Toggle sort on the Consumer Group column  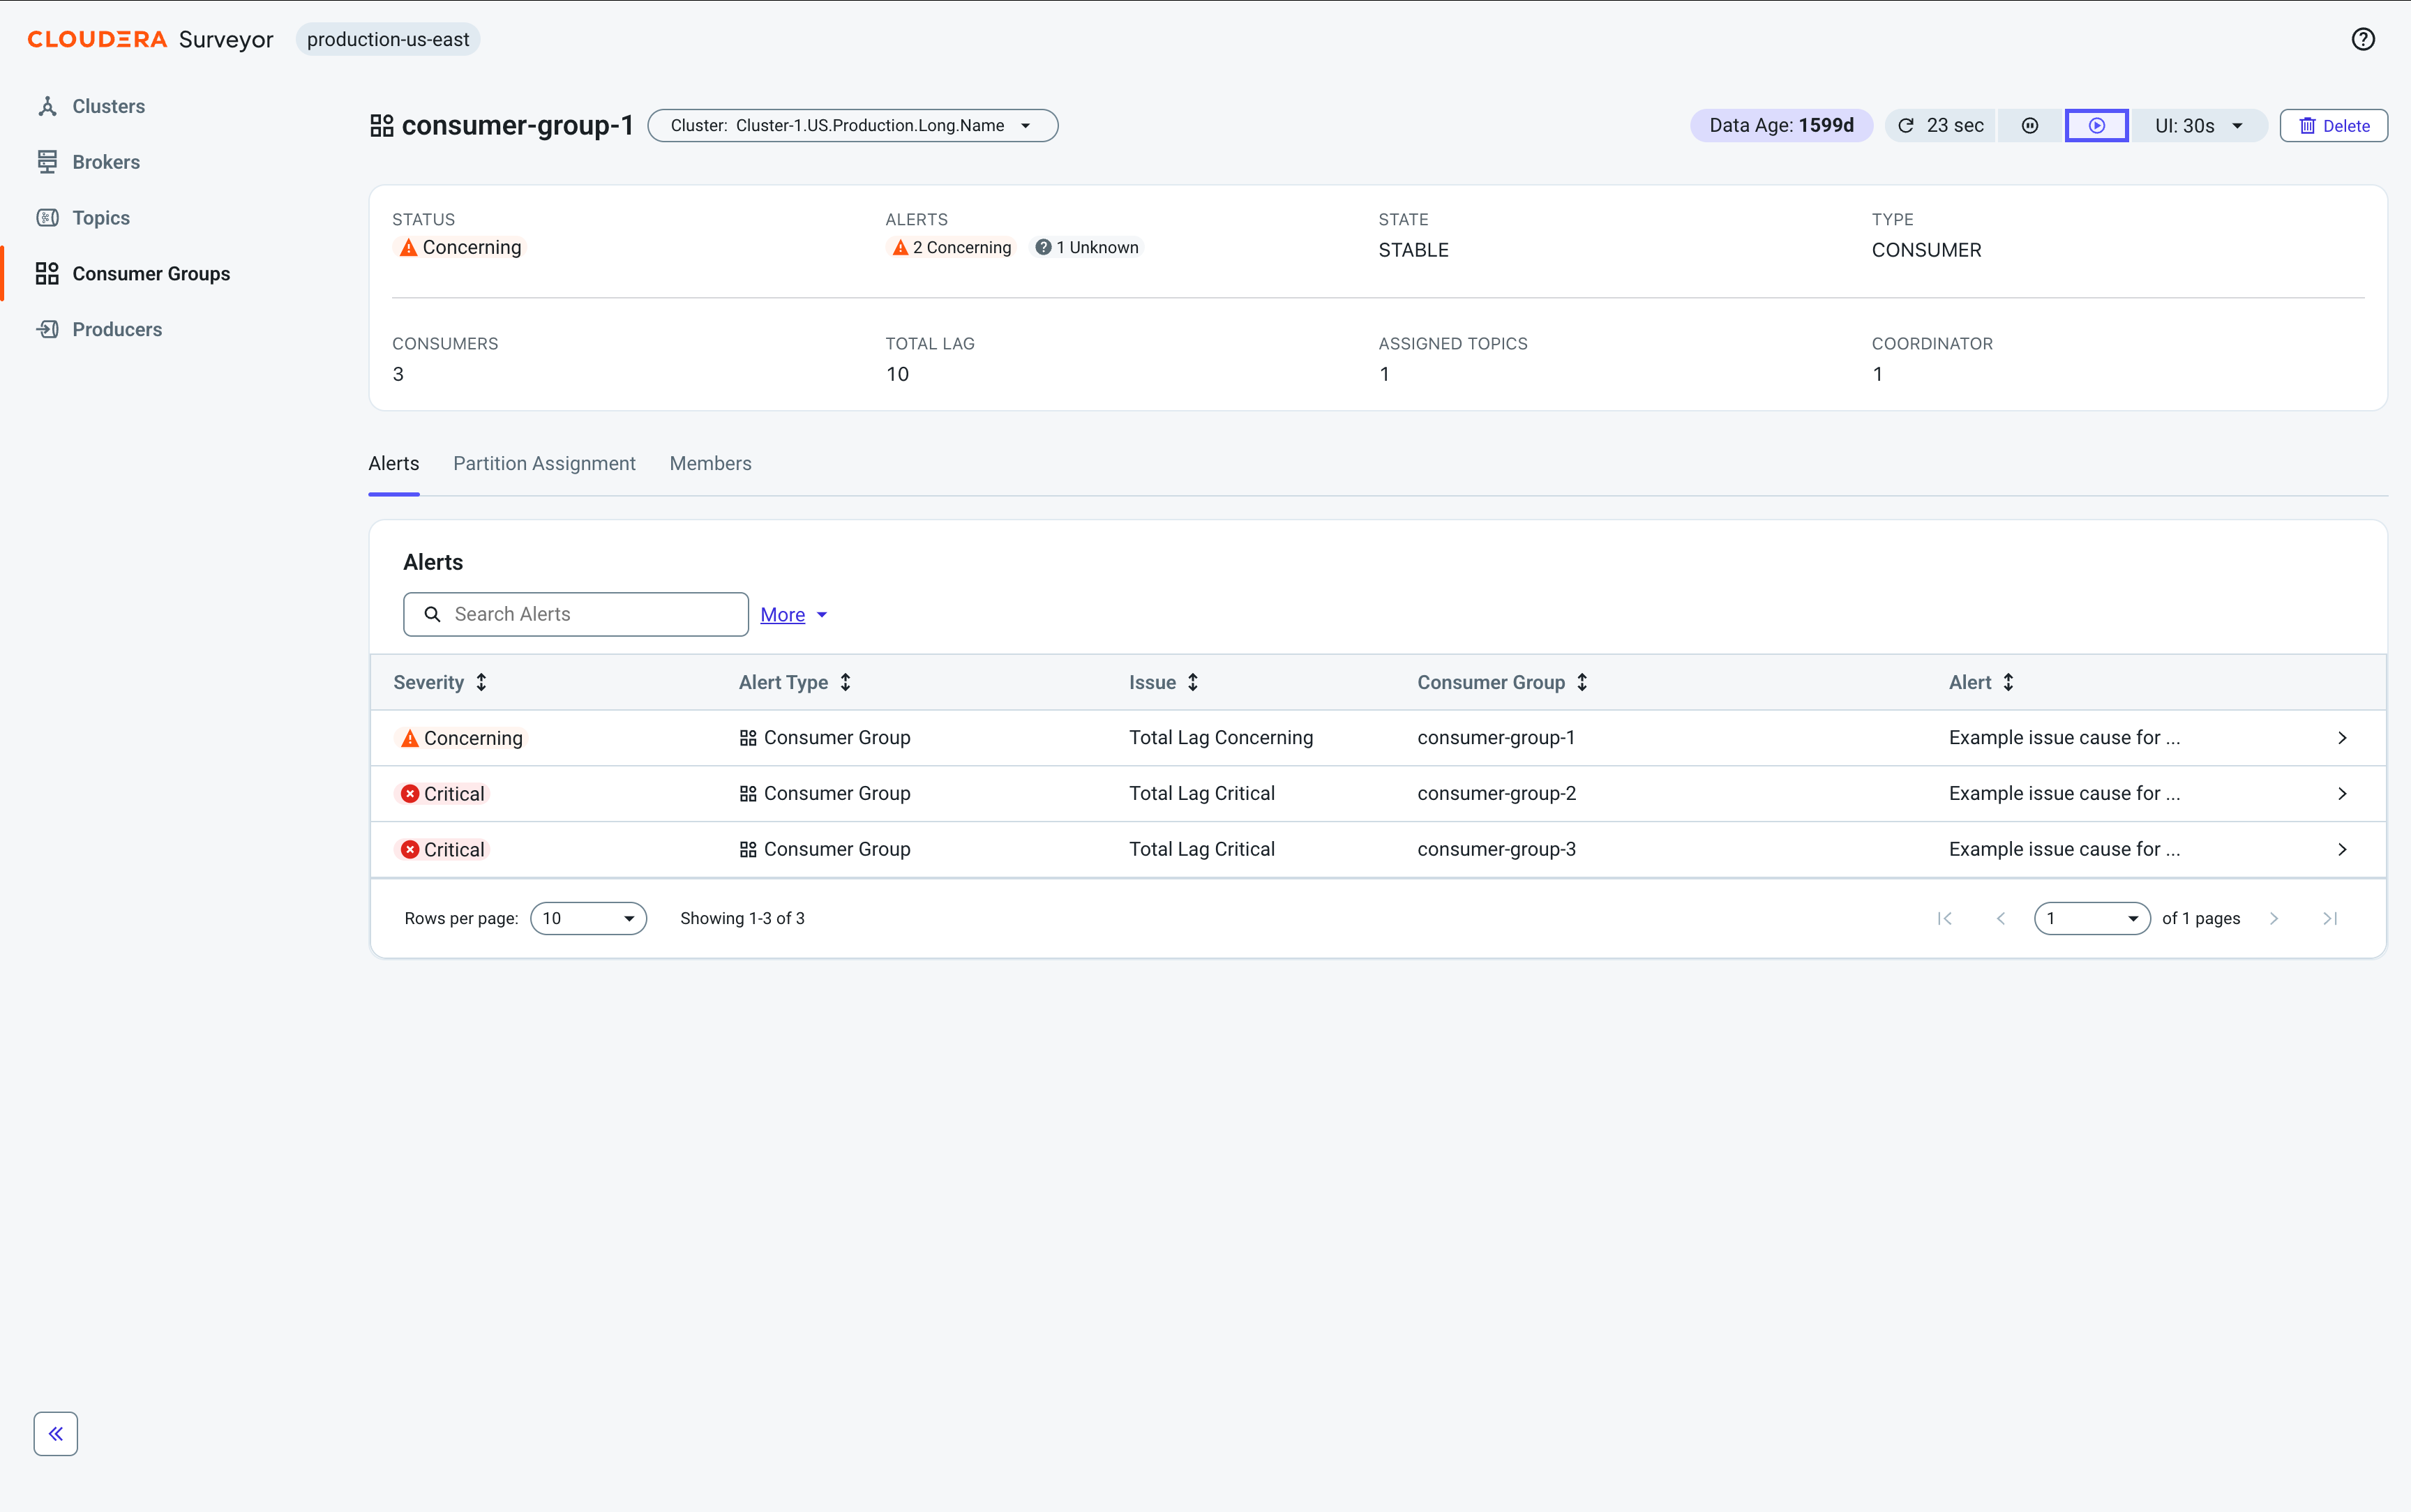tap(1502, 682)
